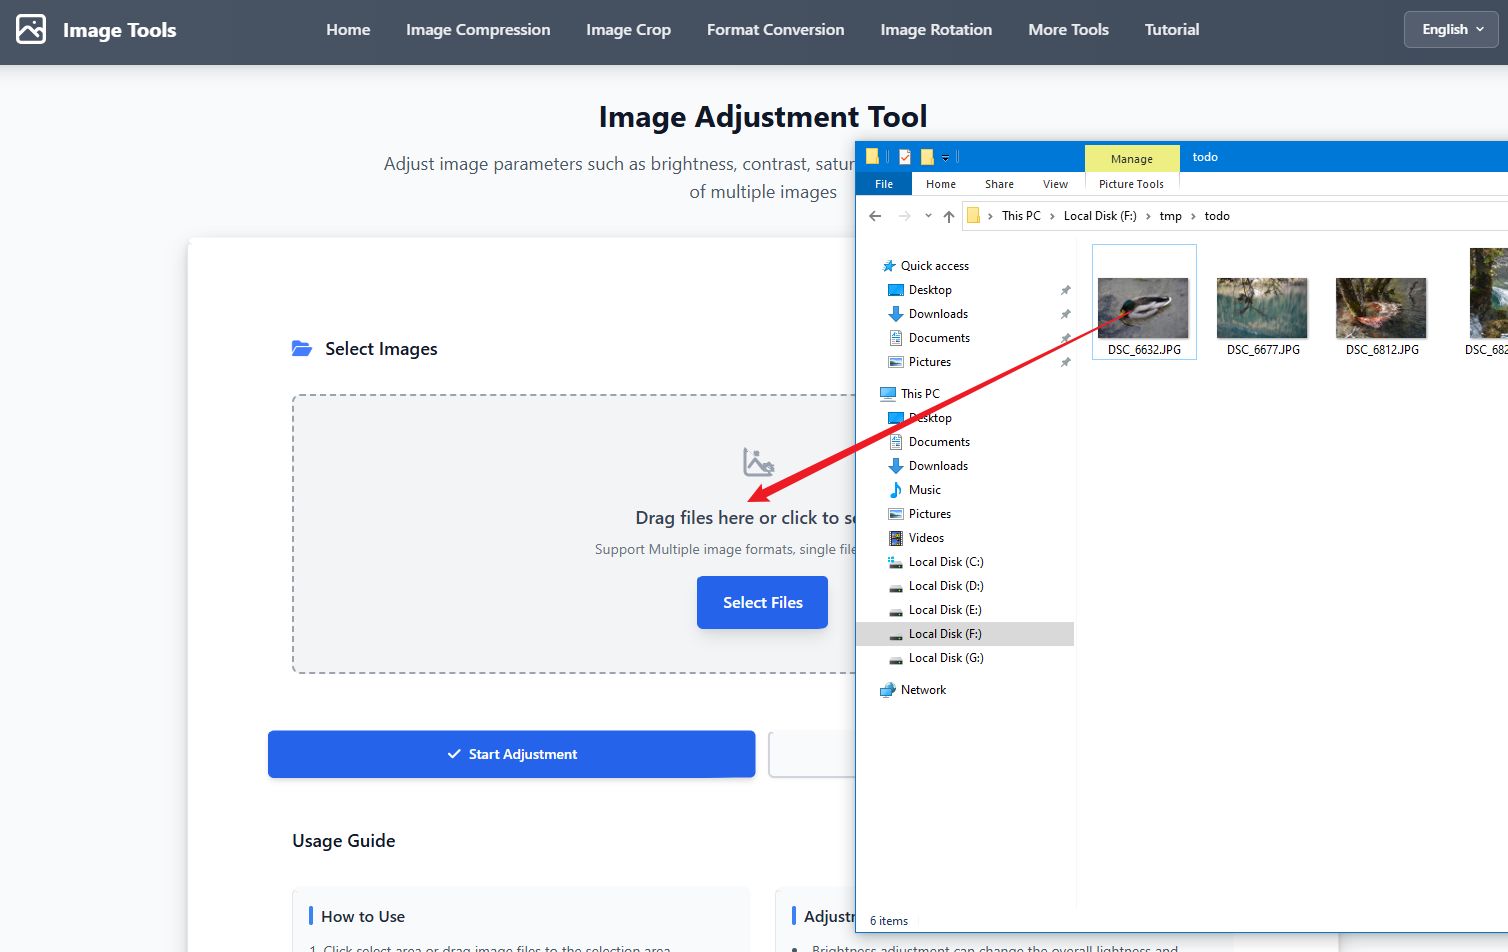The image size is (1508, 952).
Task: Open Downloads under Quick access
Action: pos(928,314)
